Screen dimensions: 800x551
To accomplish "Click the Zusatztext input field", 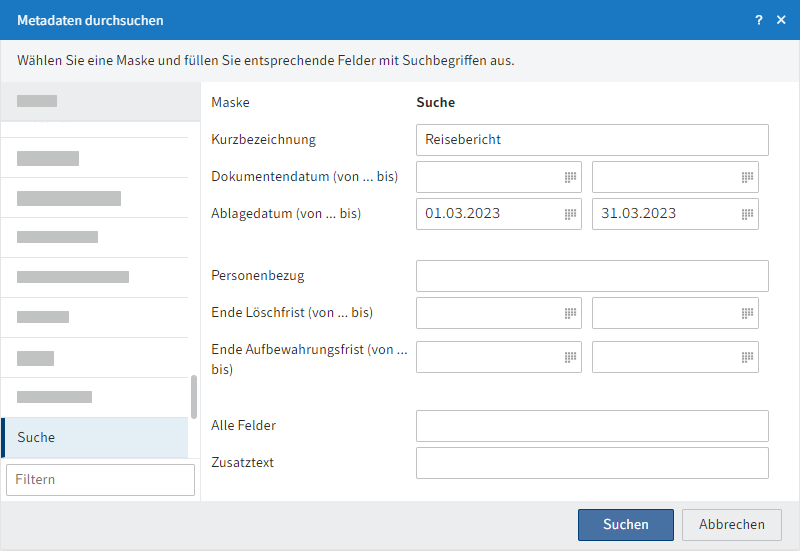I will coord(592,463).
